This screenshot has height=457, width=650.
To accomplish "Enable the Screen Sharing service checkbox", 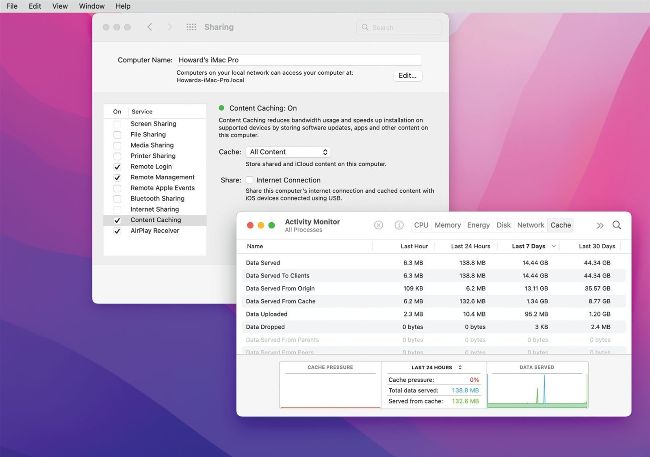I will pos(117,124).
